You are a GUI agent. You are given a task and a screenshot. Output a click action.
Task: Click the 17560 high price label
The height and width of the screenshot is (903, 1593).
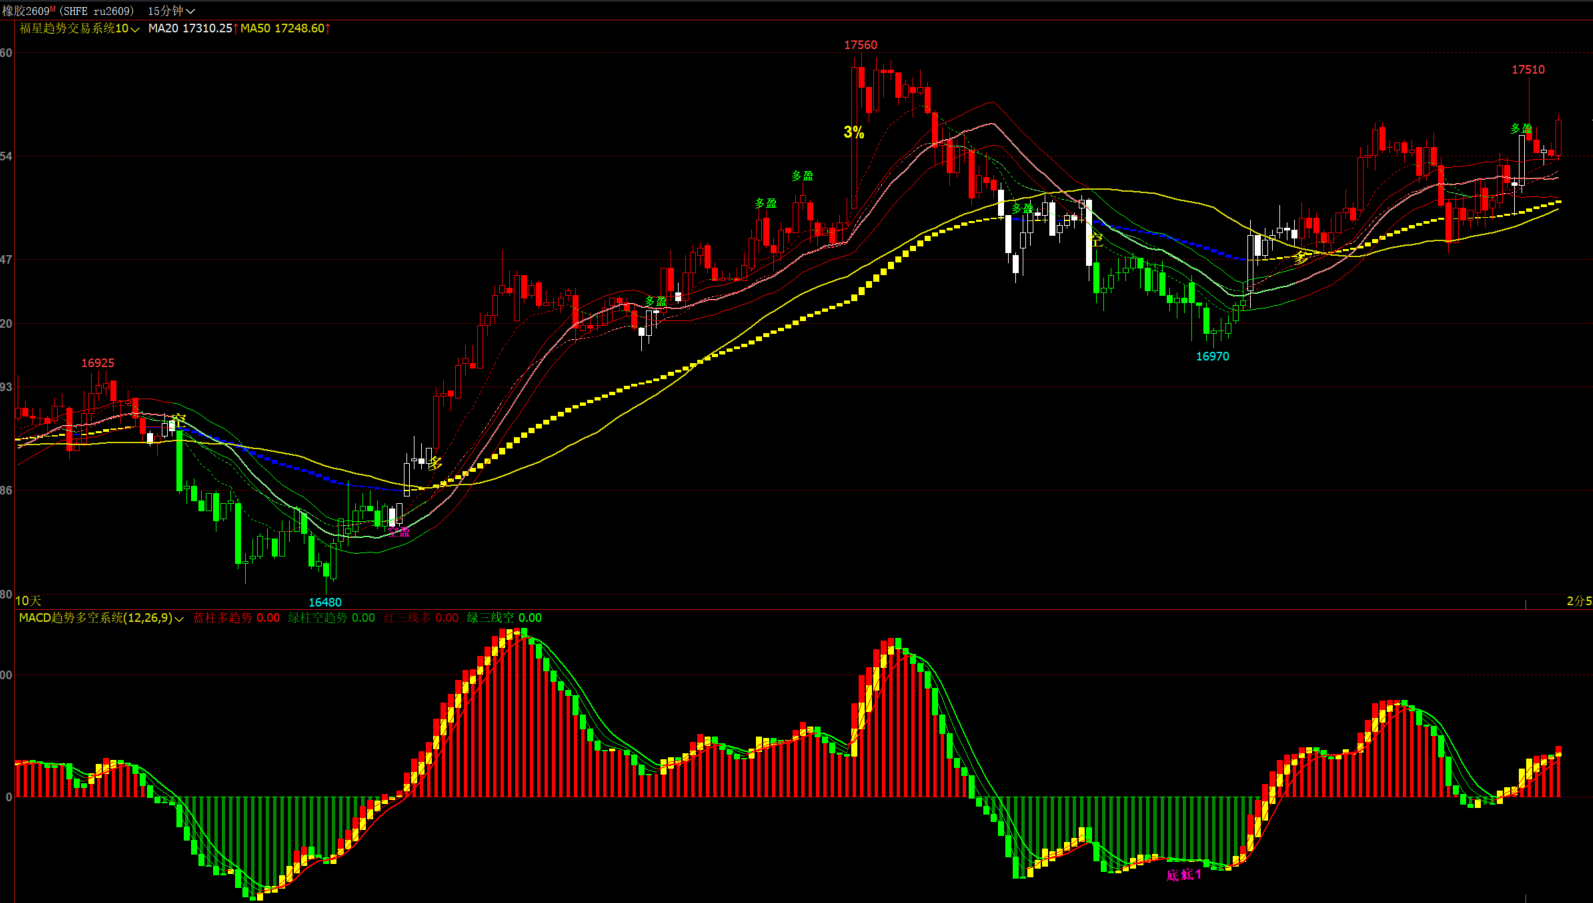click(860, 45)
